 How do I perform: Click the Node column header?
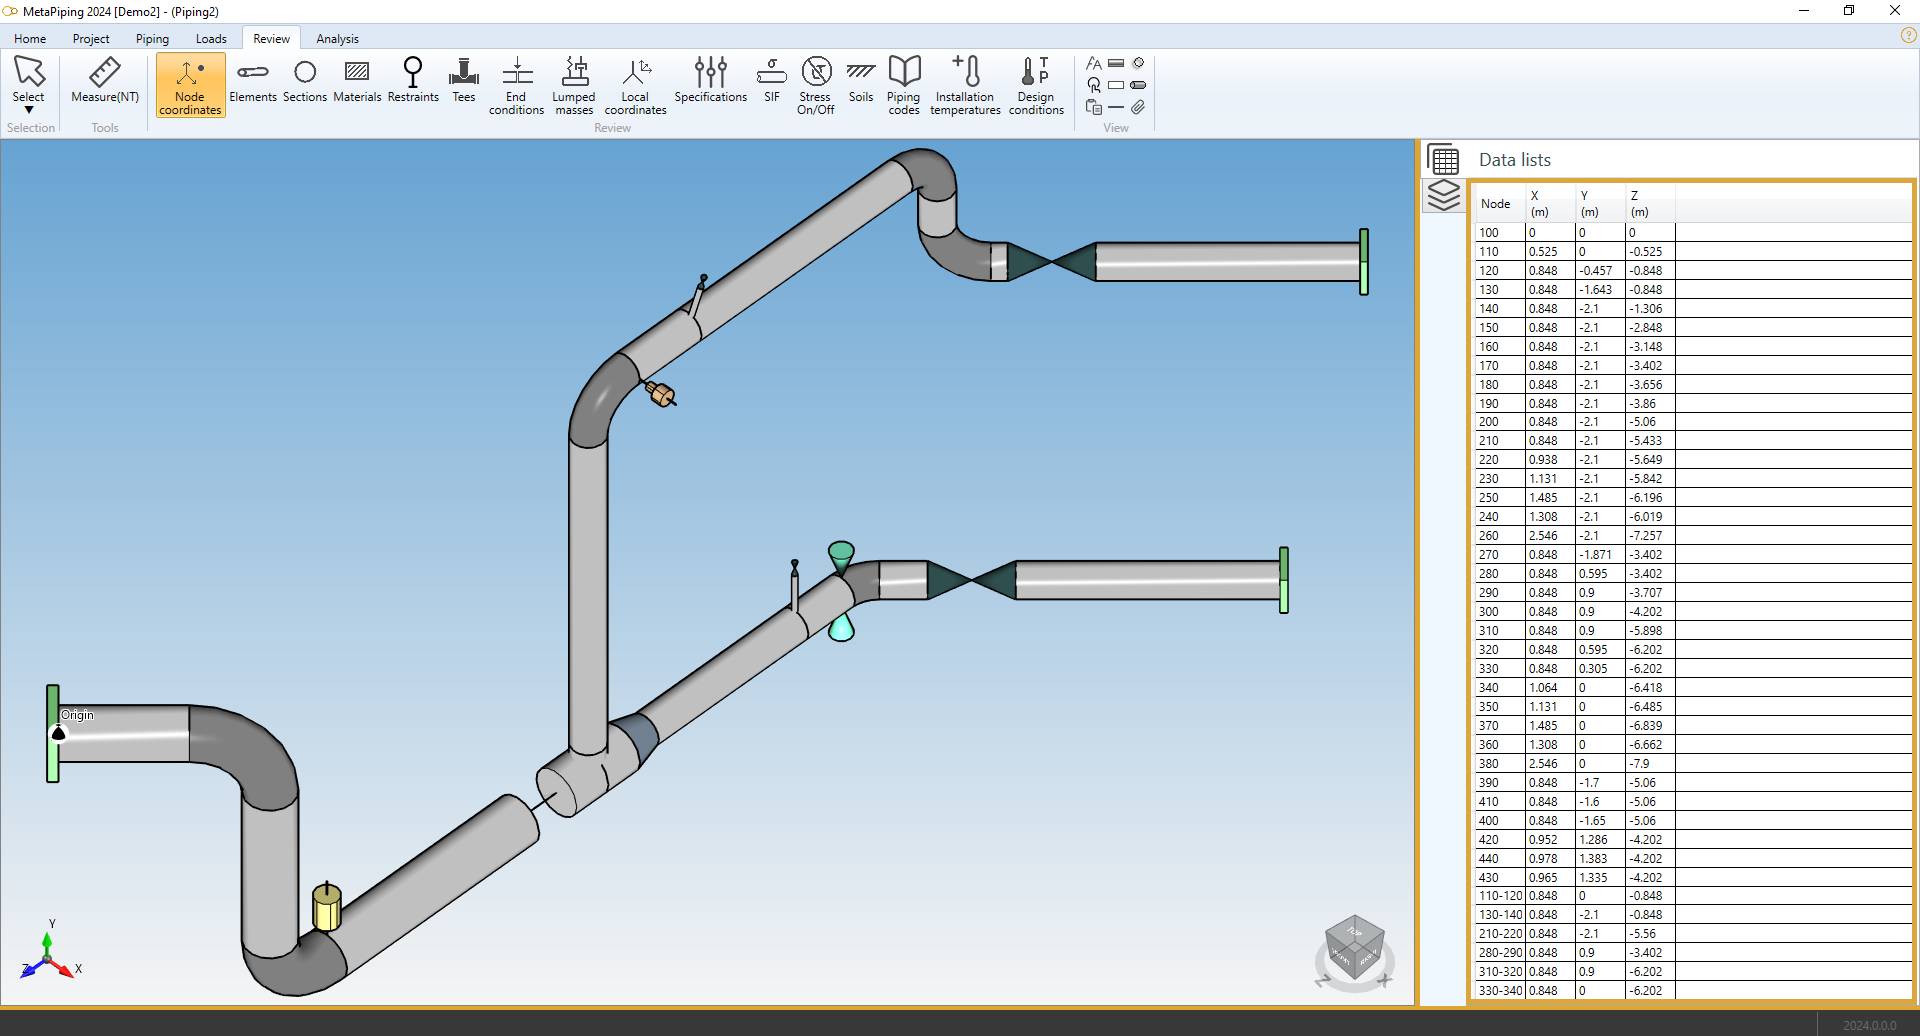point(1500,204)
